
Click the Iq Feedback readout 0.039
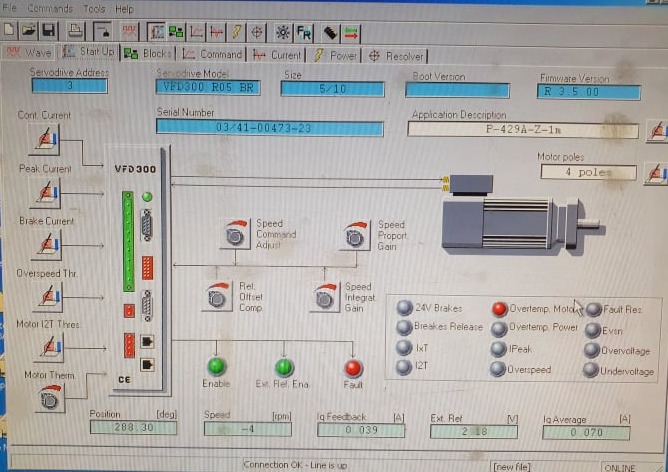tap(361, 430)
